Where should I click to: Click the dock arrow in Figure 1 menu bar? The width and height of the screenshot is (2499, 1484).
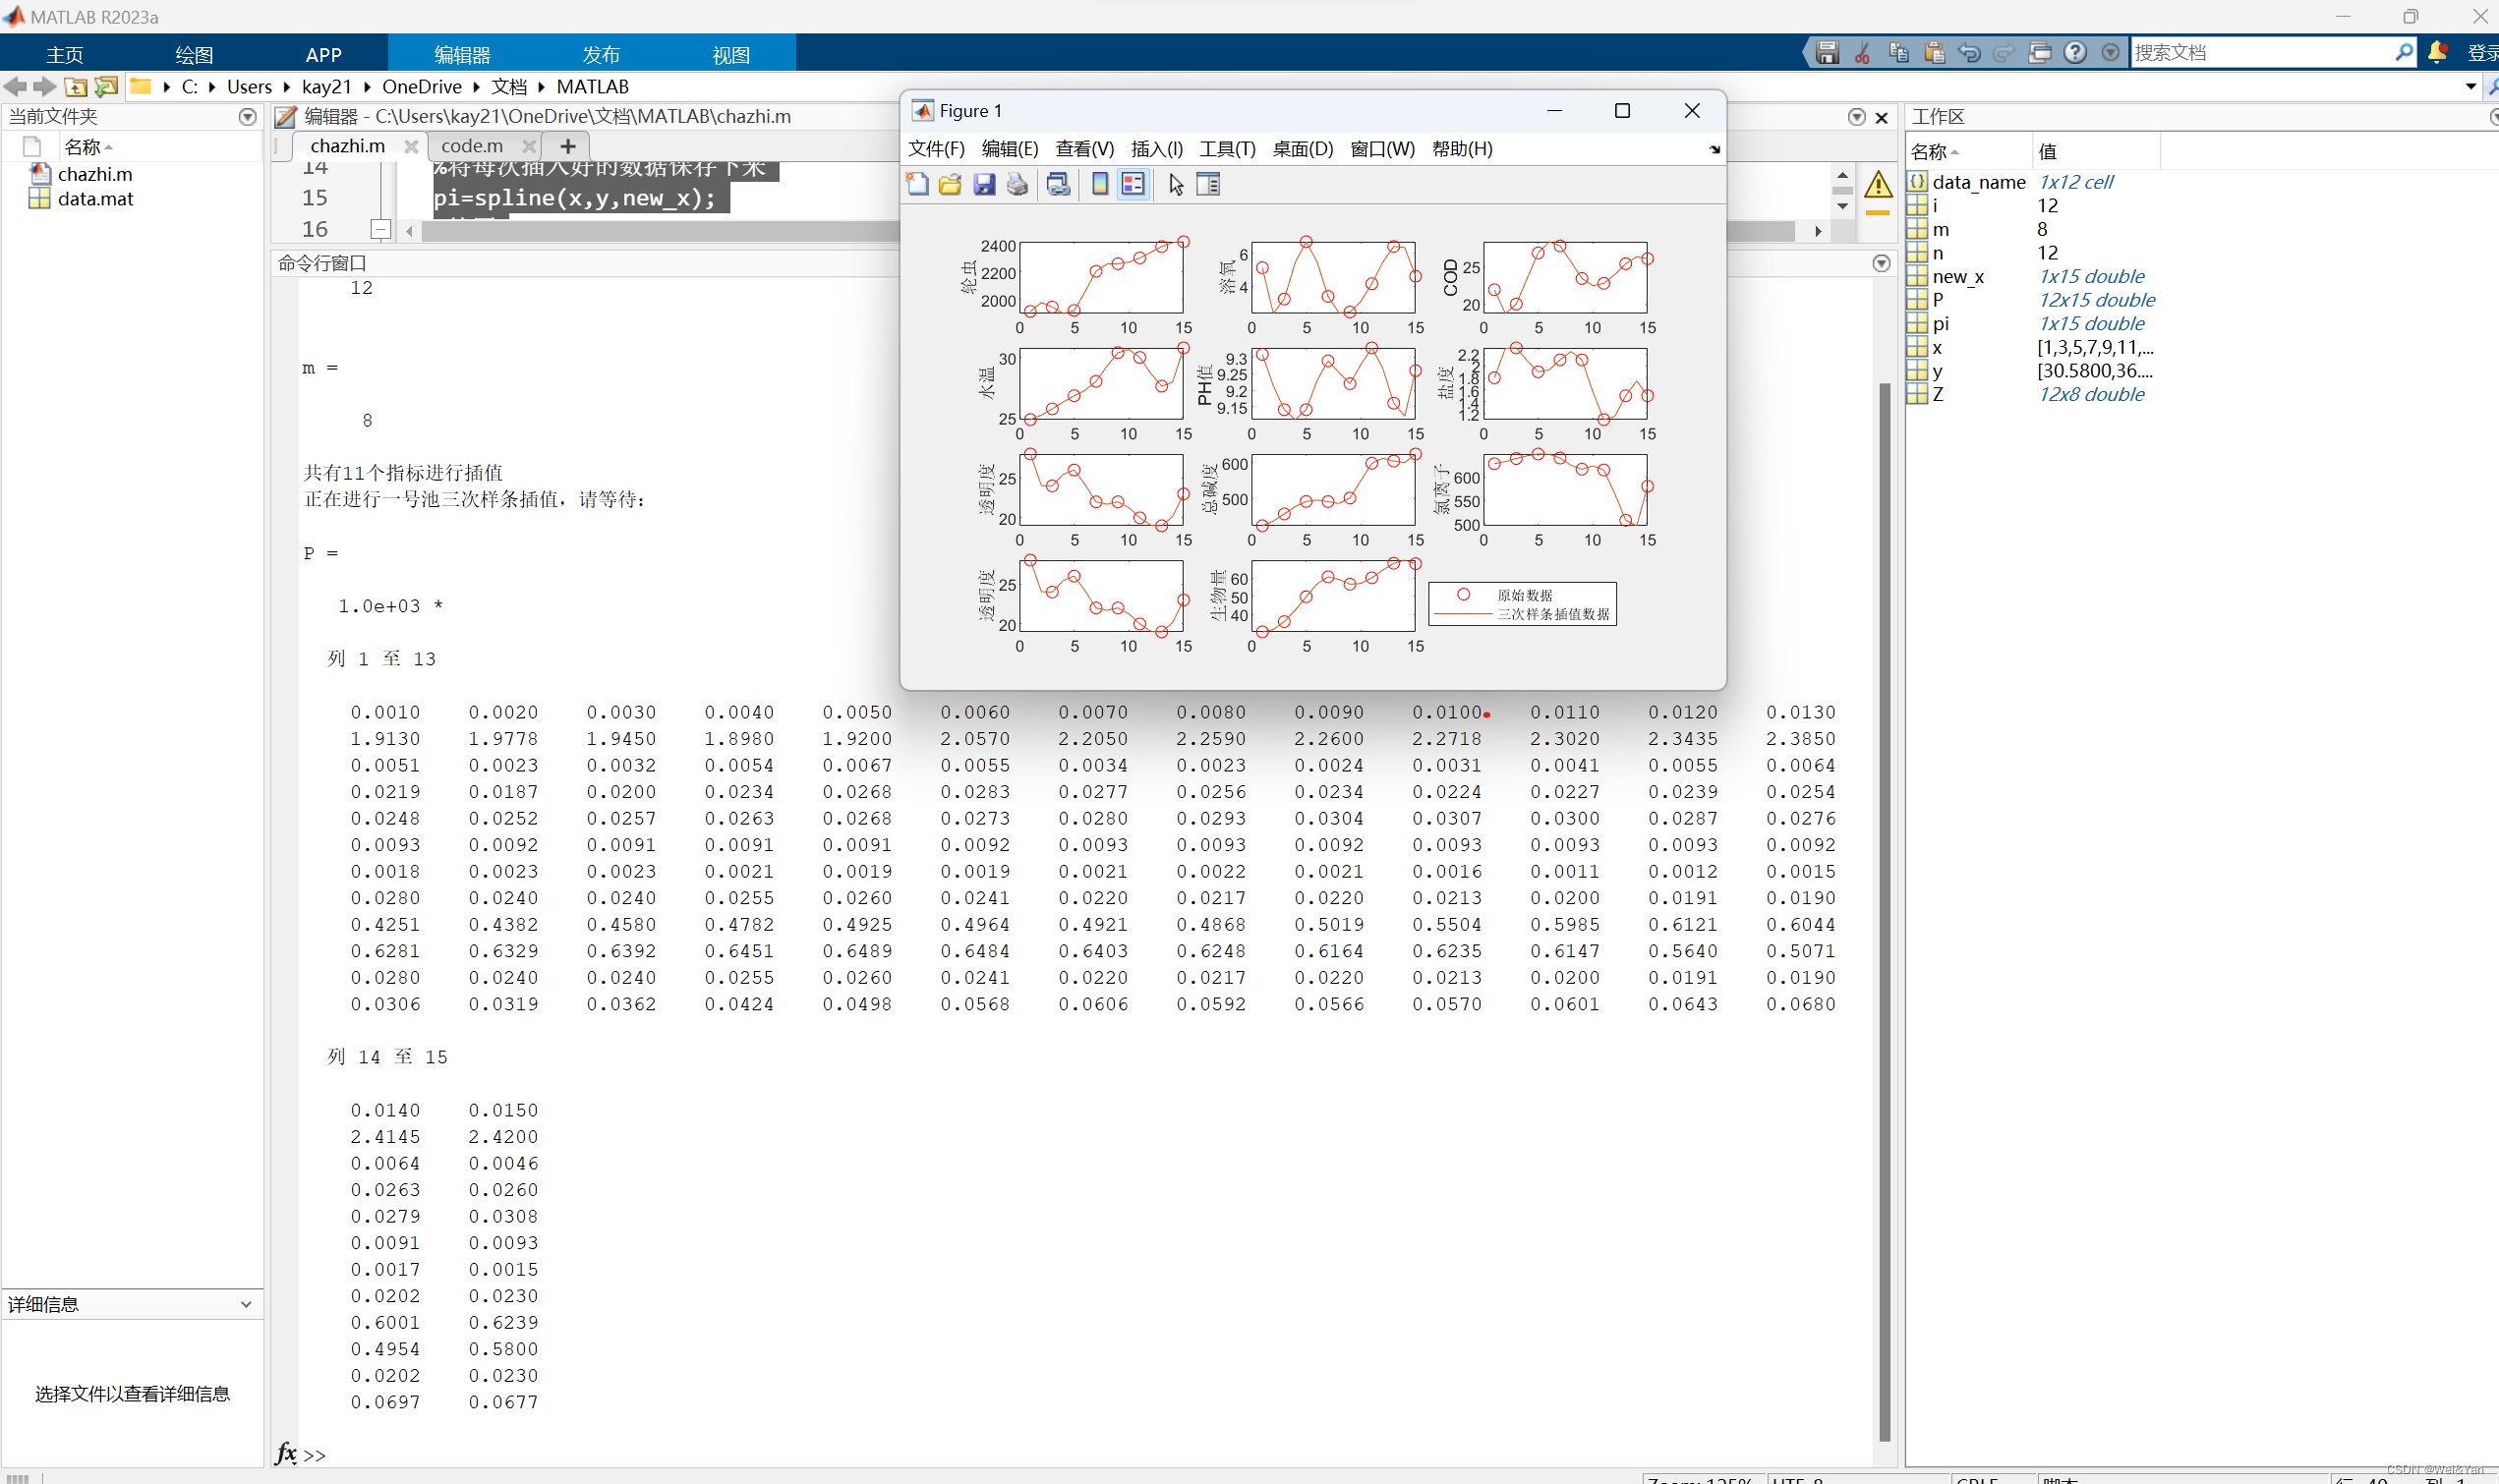1714,150
